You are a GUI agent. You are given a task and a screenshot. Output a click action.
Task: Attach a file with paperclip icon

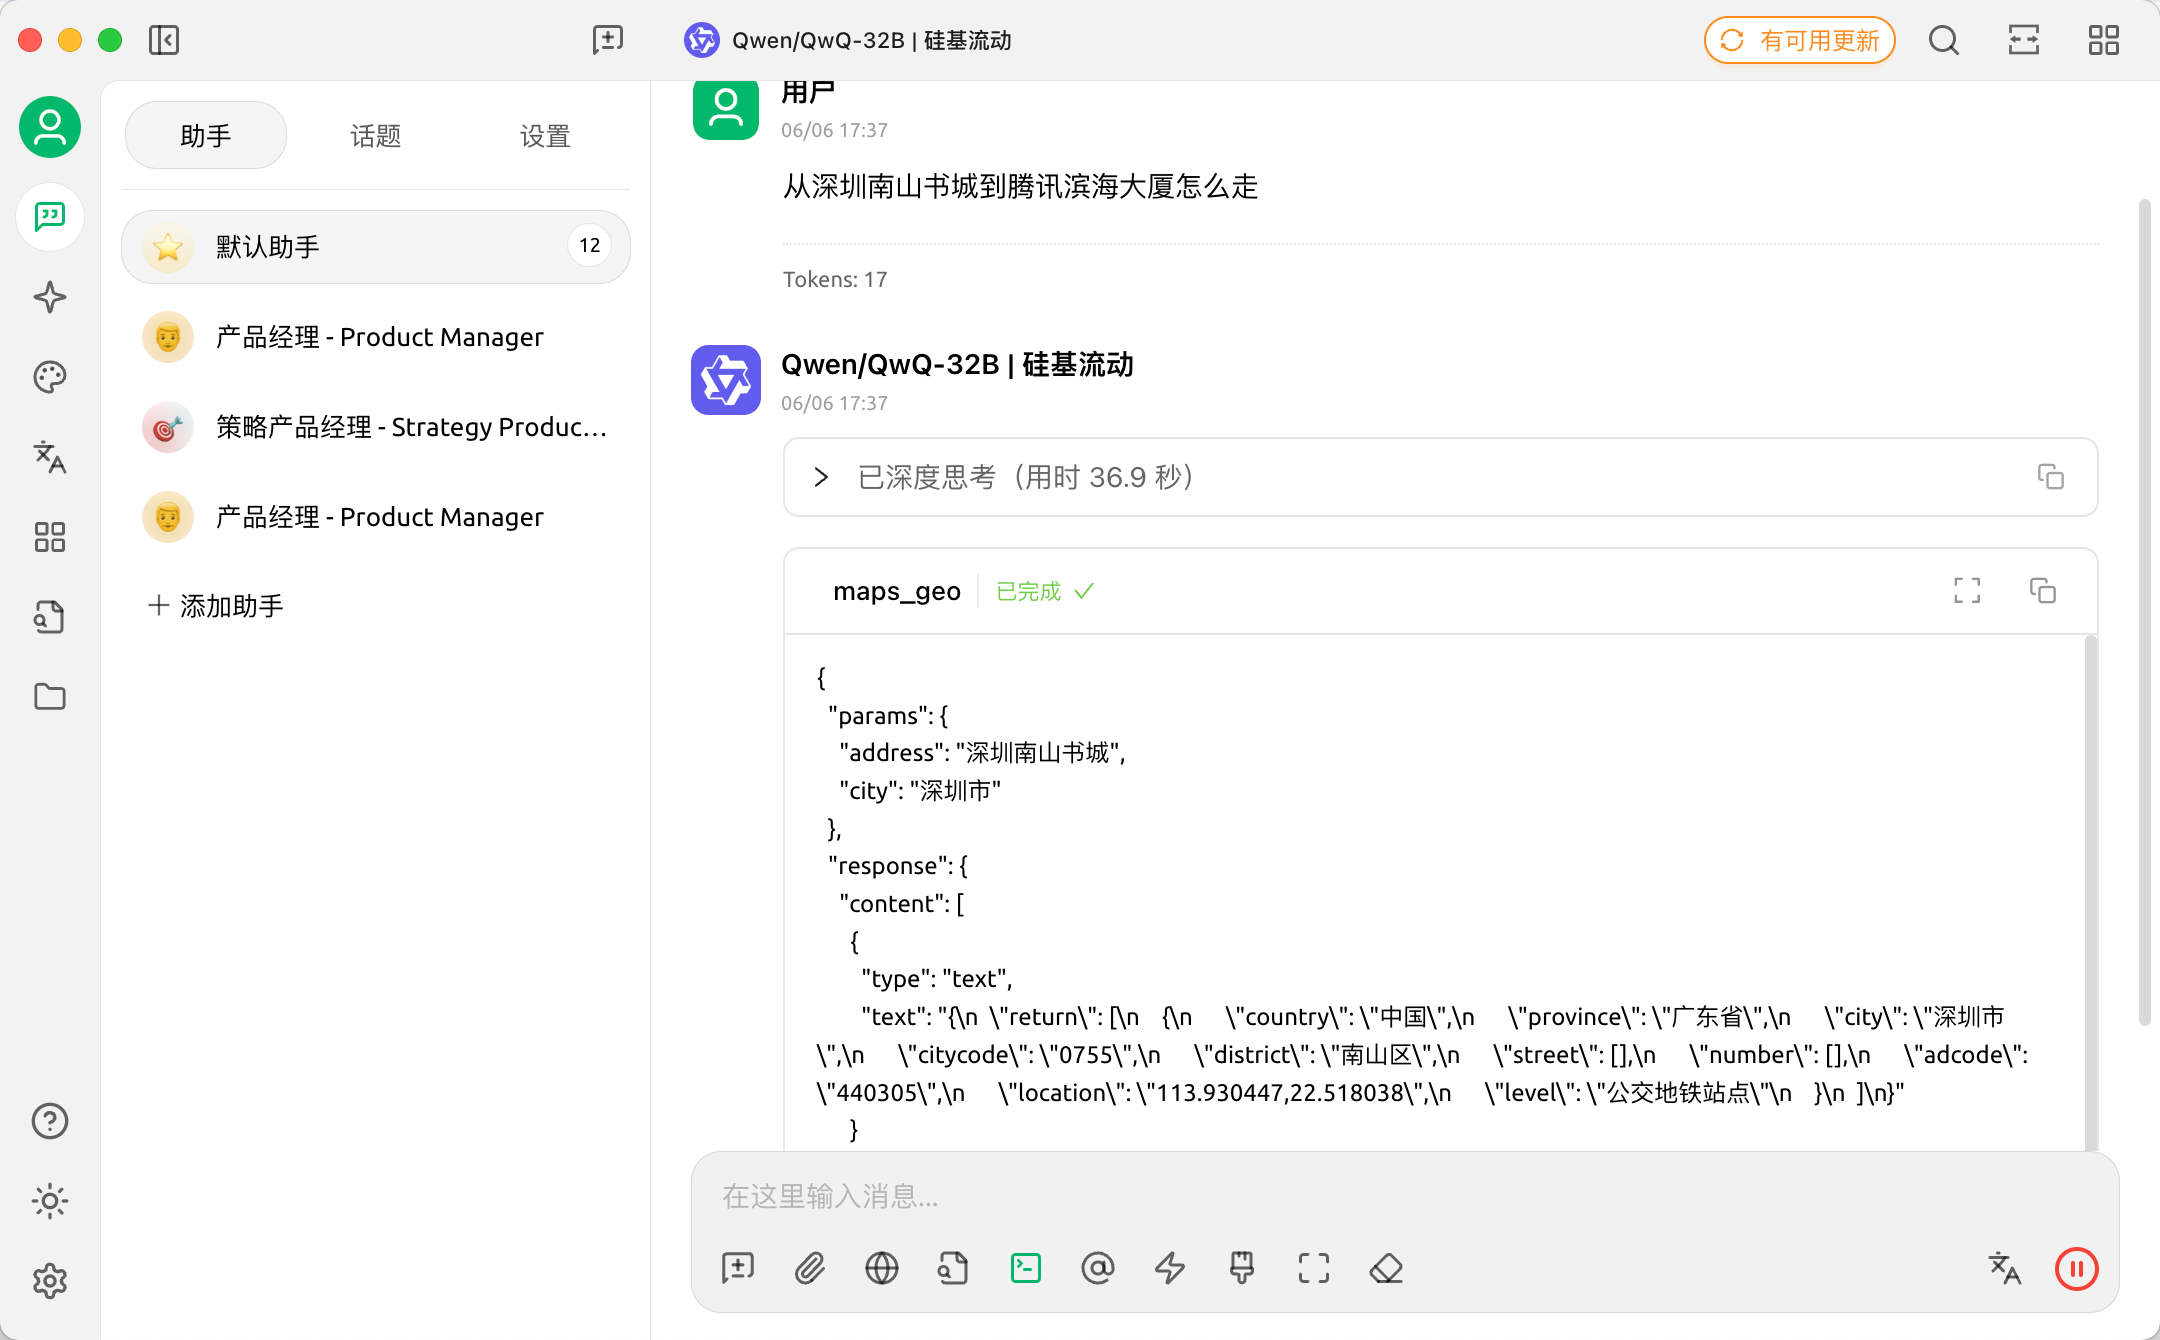pyautogui.click(x=810, y=1268)
